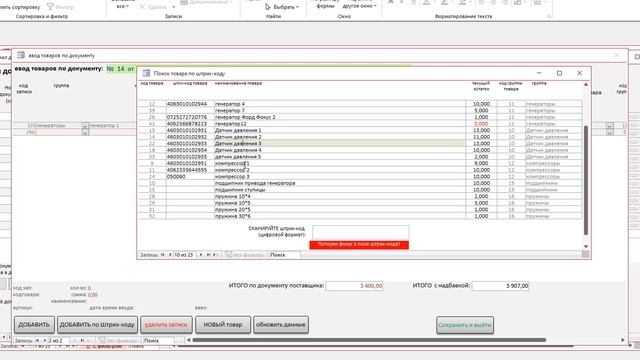Click the НОВЫЙ товар button
Viewport: 640px width, 360px height.
point(223,325)
